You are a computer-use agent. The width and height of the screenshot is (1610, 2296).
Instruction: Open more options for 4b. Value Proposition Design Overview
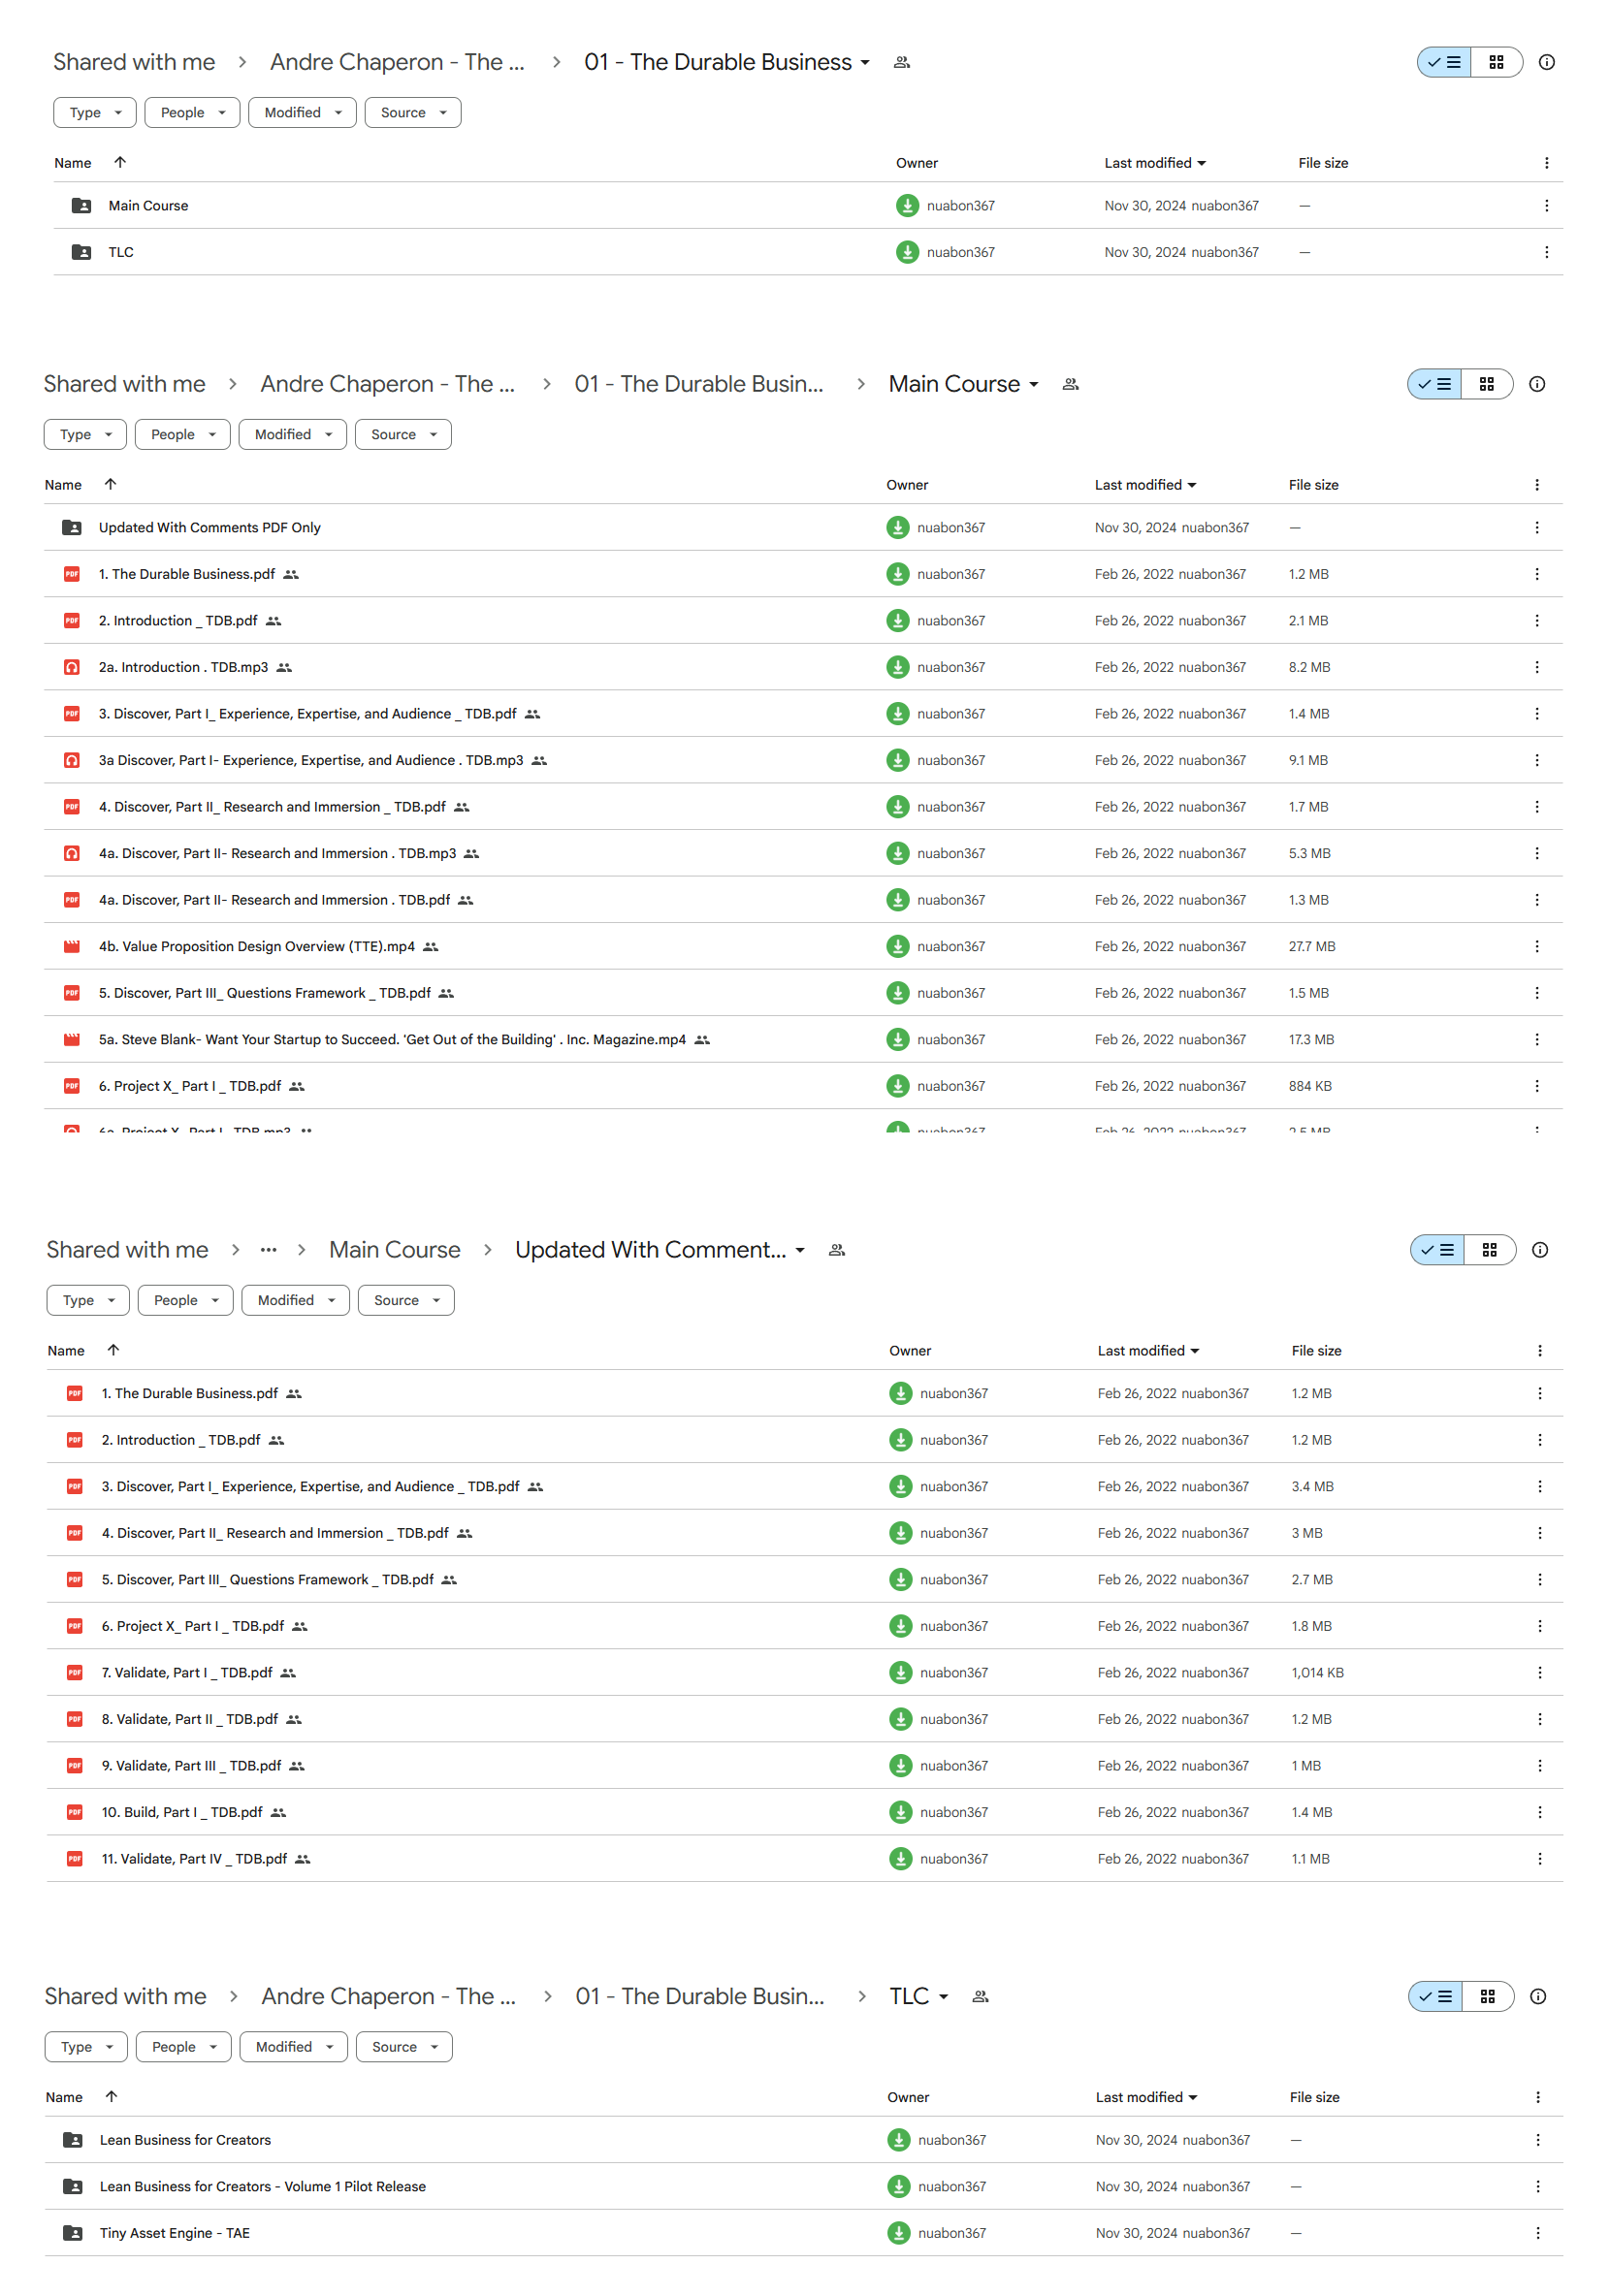(1536, 946)
